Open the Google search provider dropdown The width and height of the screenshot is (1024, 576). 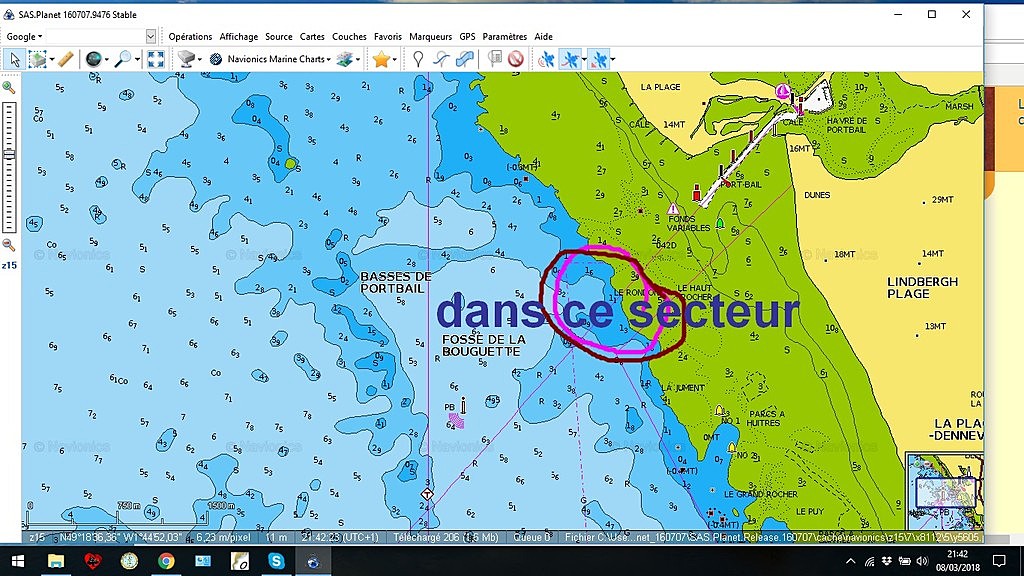coord(24,37)
